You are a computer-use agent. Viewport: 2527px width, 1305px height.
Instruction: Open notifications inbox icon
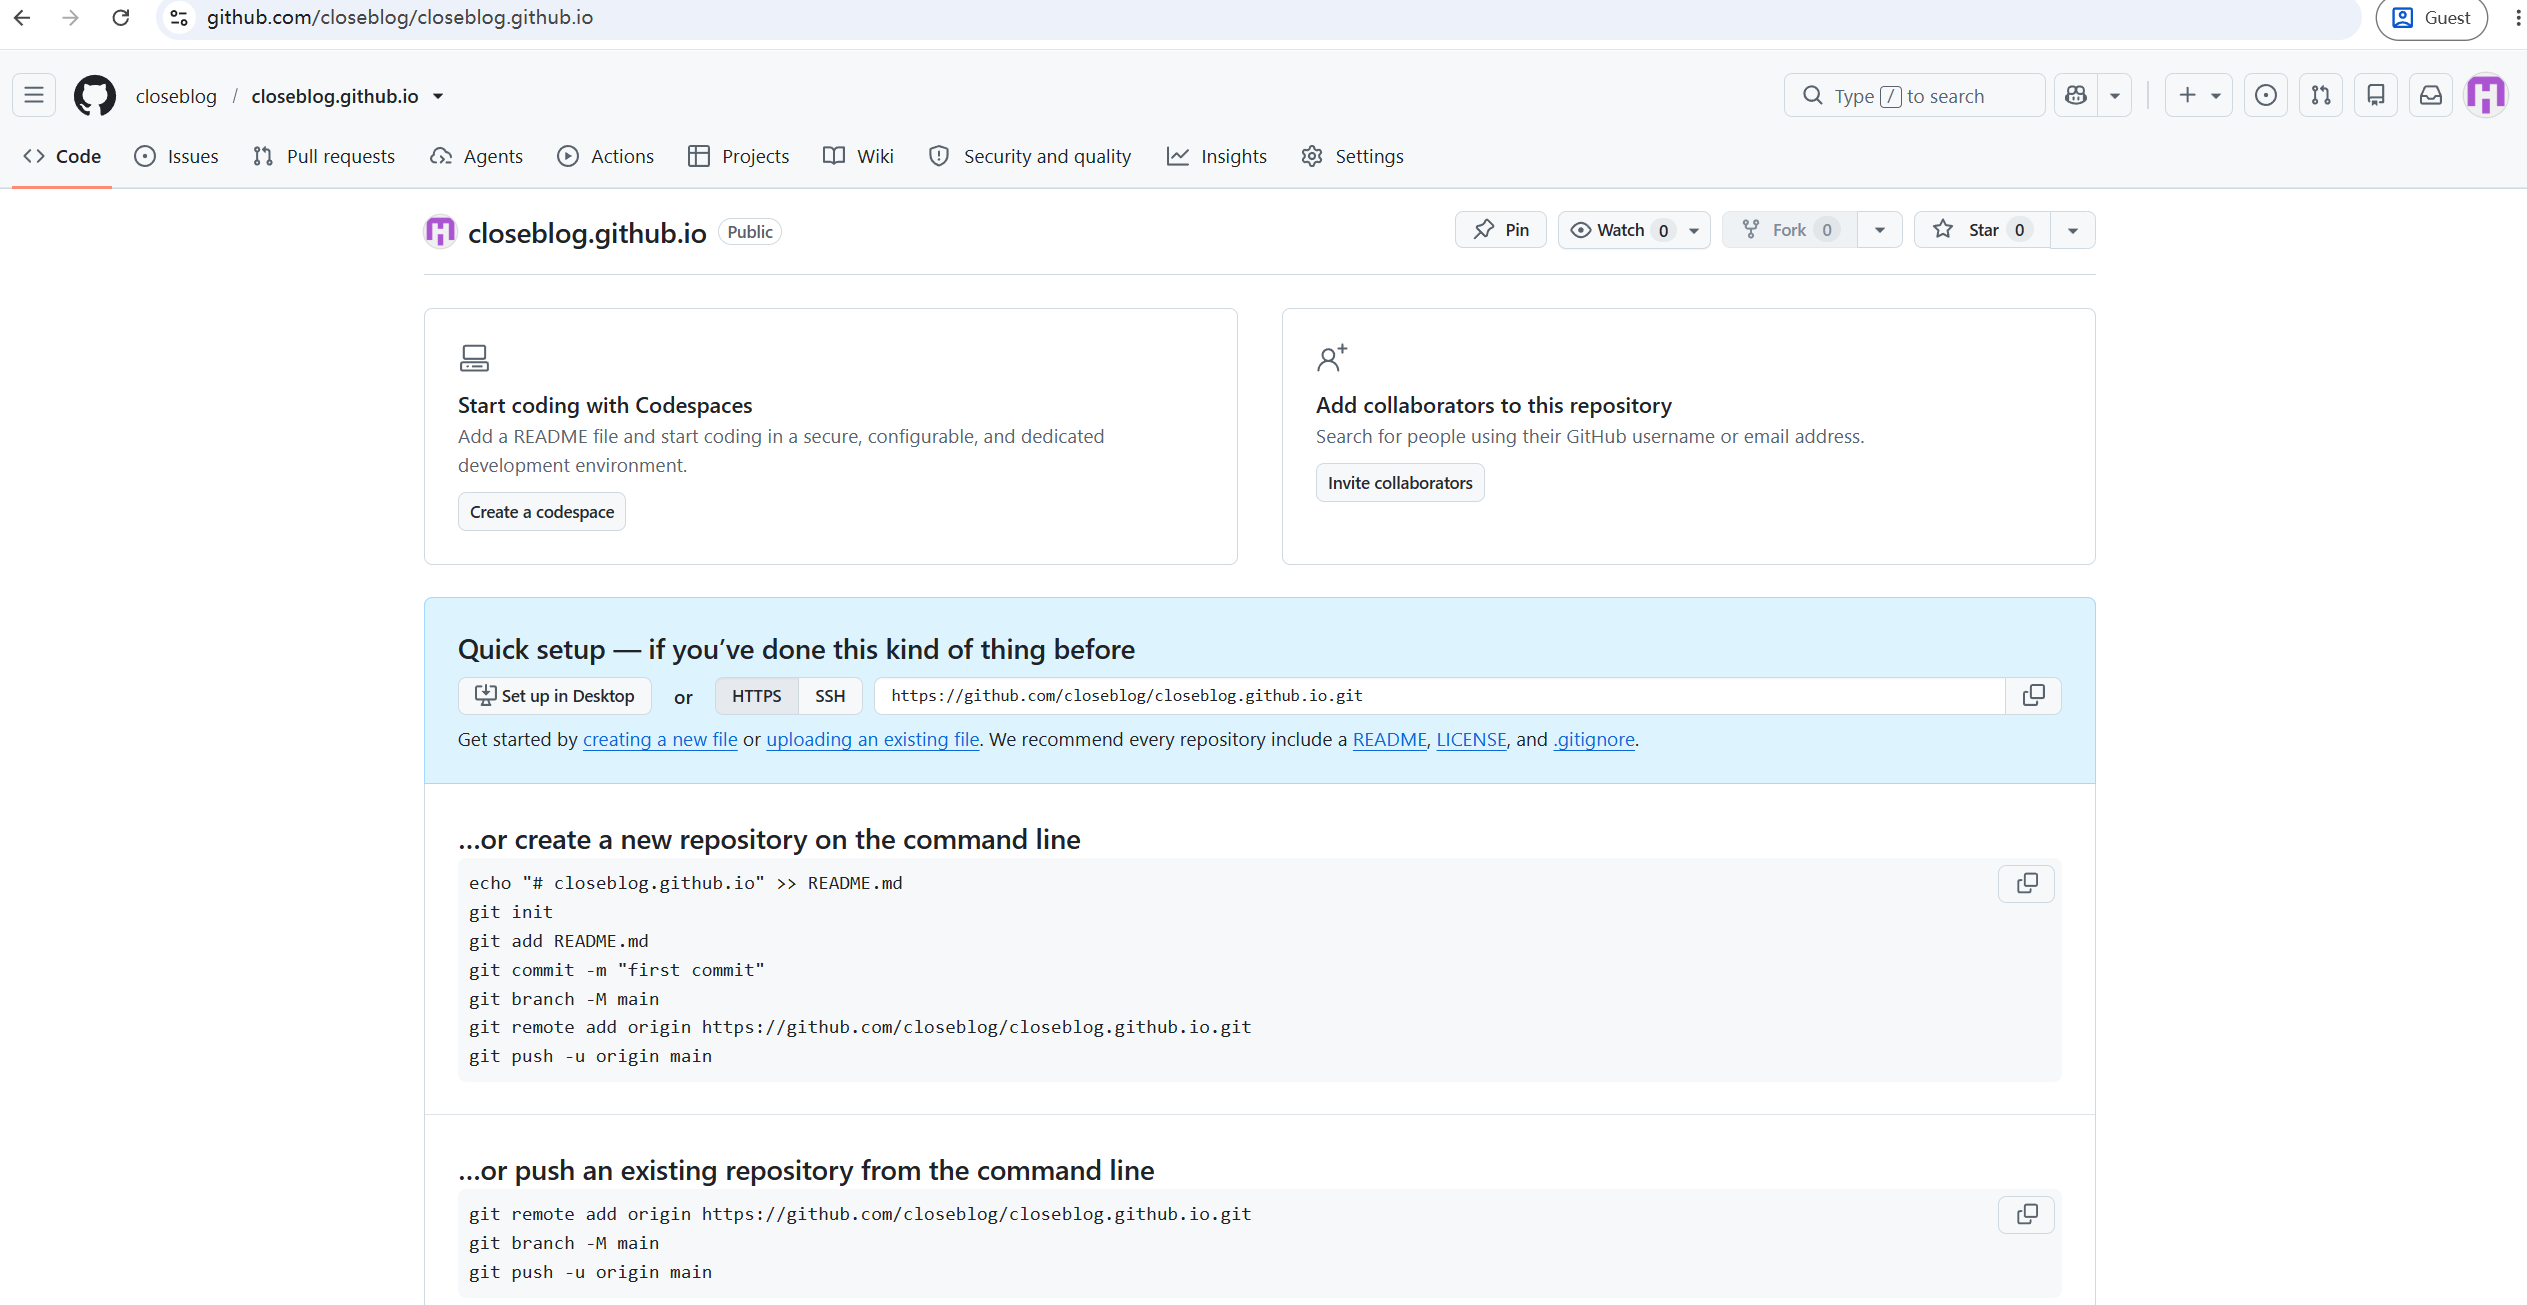pyautogui.click(x=2431, y=96)
